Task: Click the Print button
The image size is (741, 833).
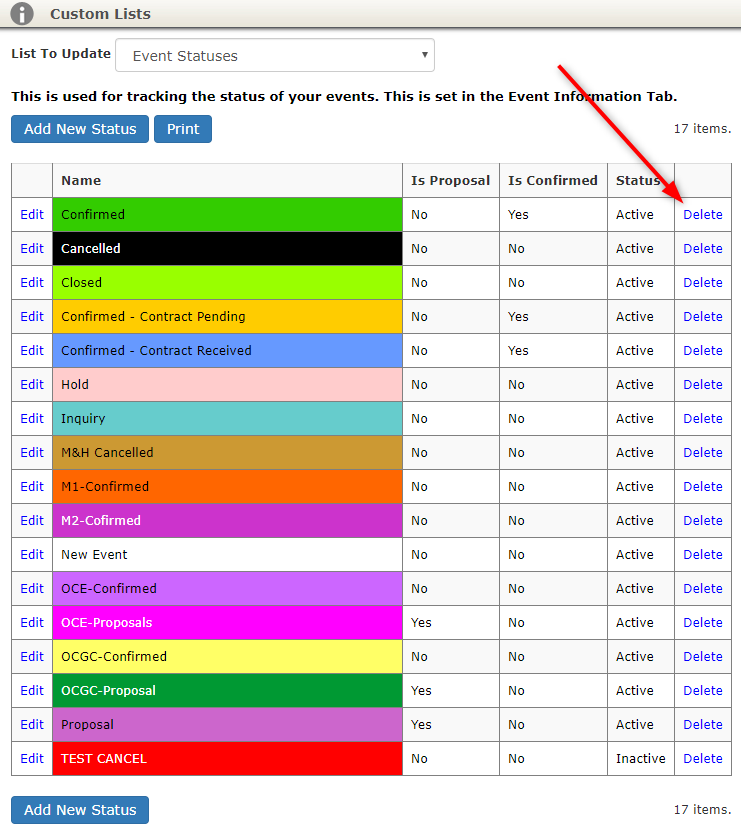Action: click(x=183, y=129)
